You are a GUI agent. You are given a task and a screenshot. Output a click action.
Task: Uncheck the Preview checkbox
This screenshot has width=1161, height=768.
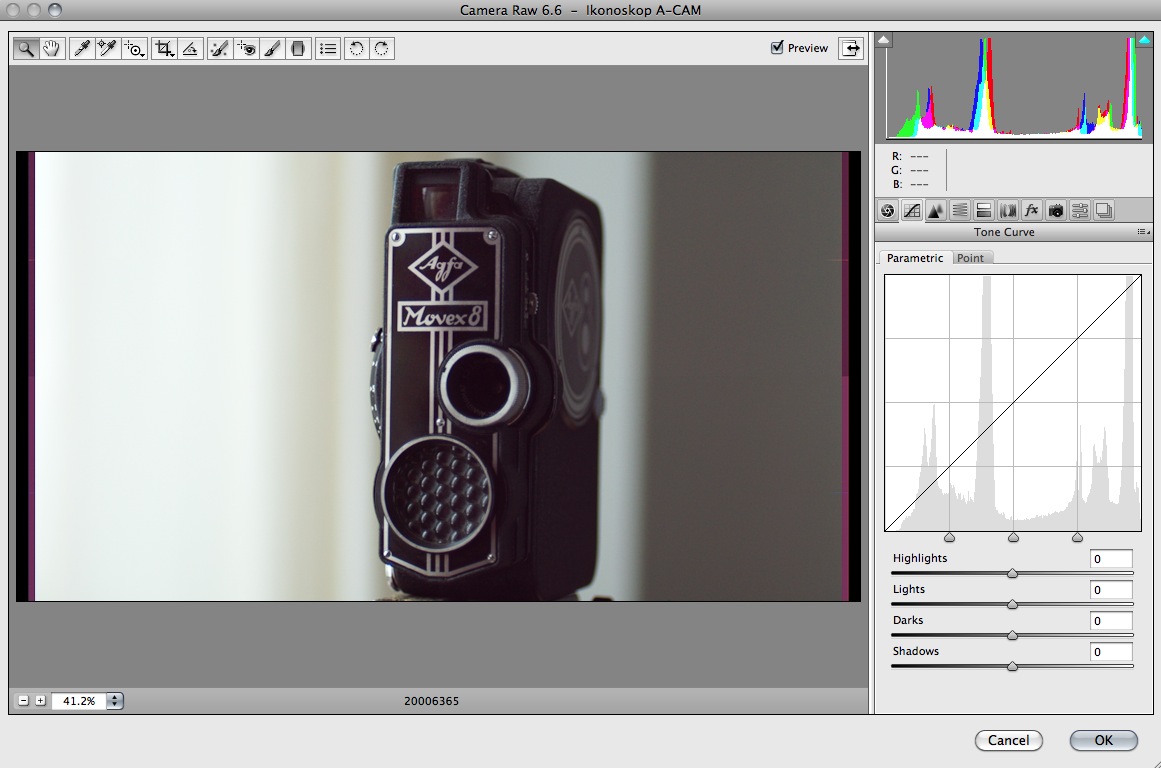click(x=777, y=47)
